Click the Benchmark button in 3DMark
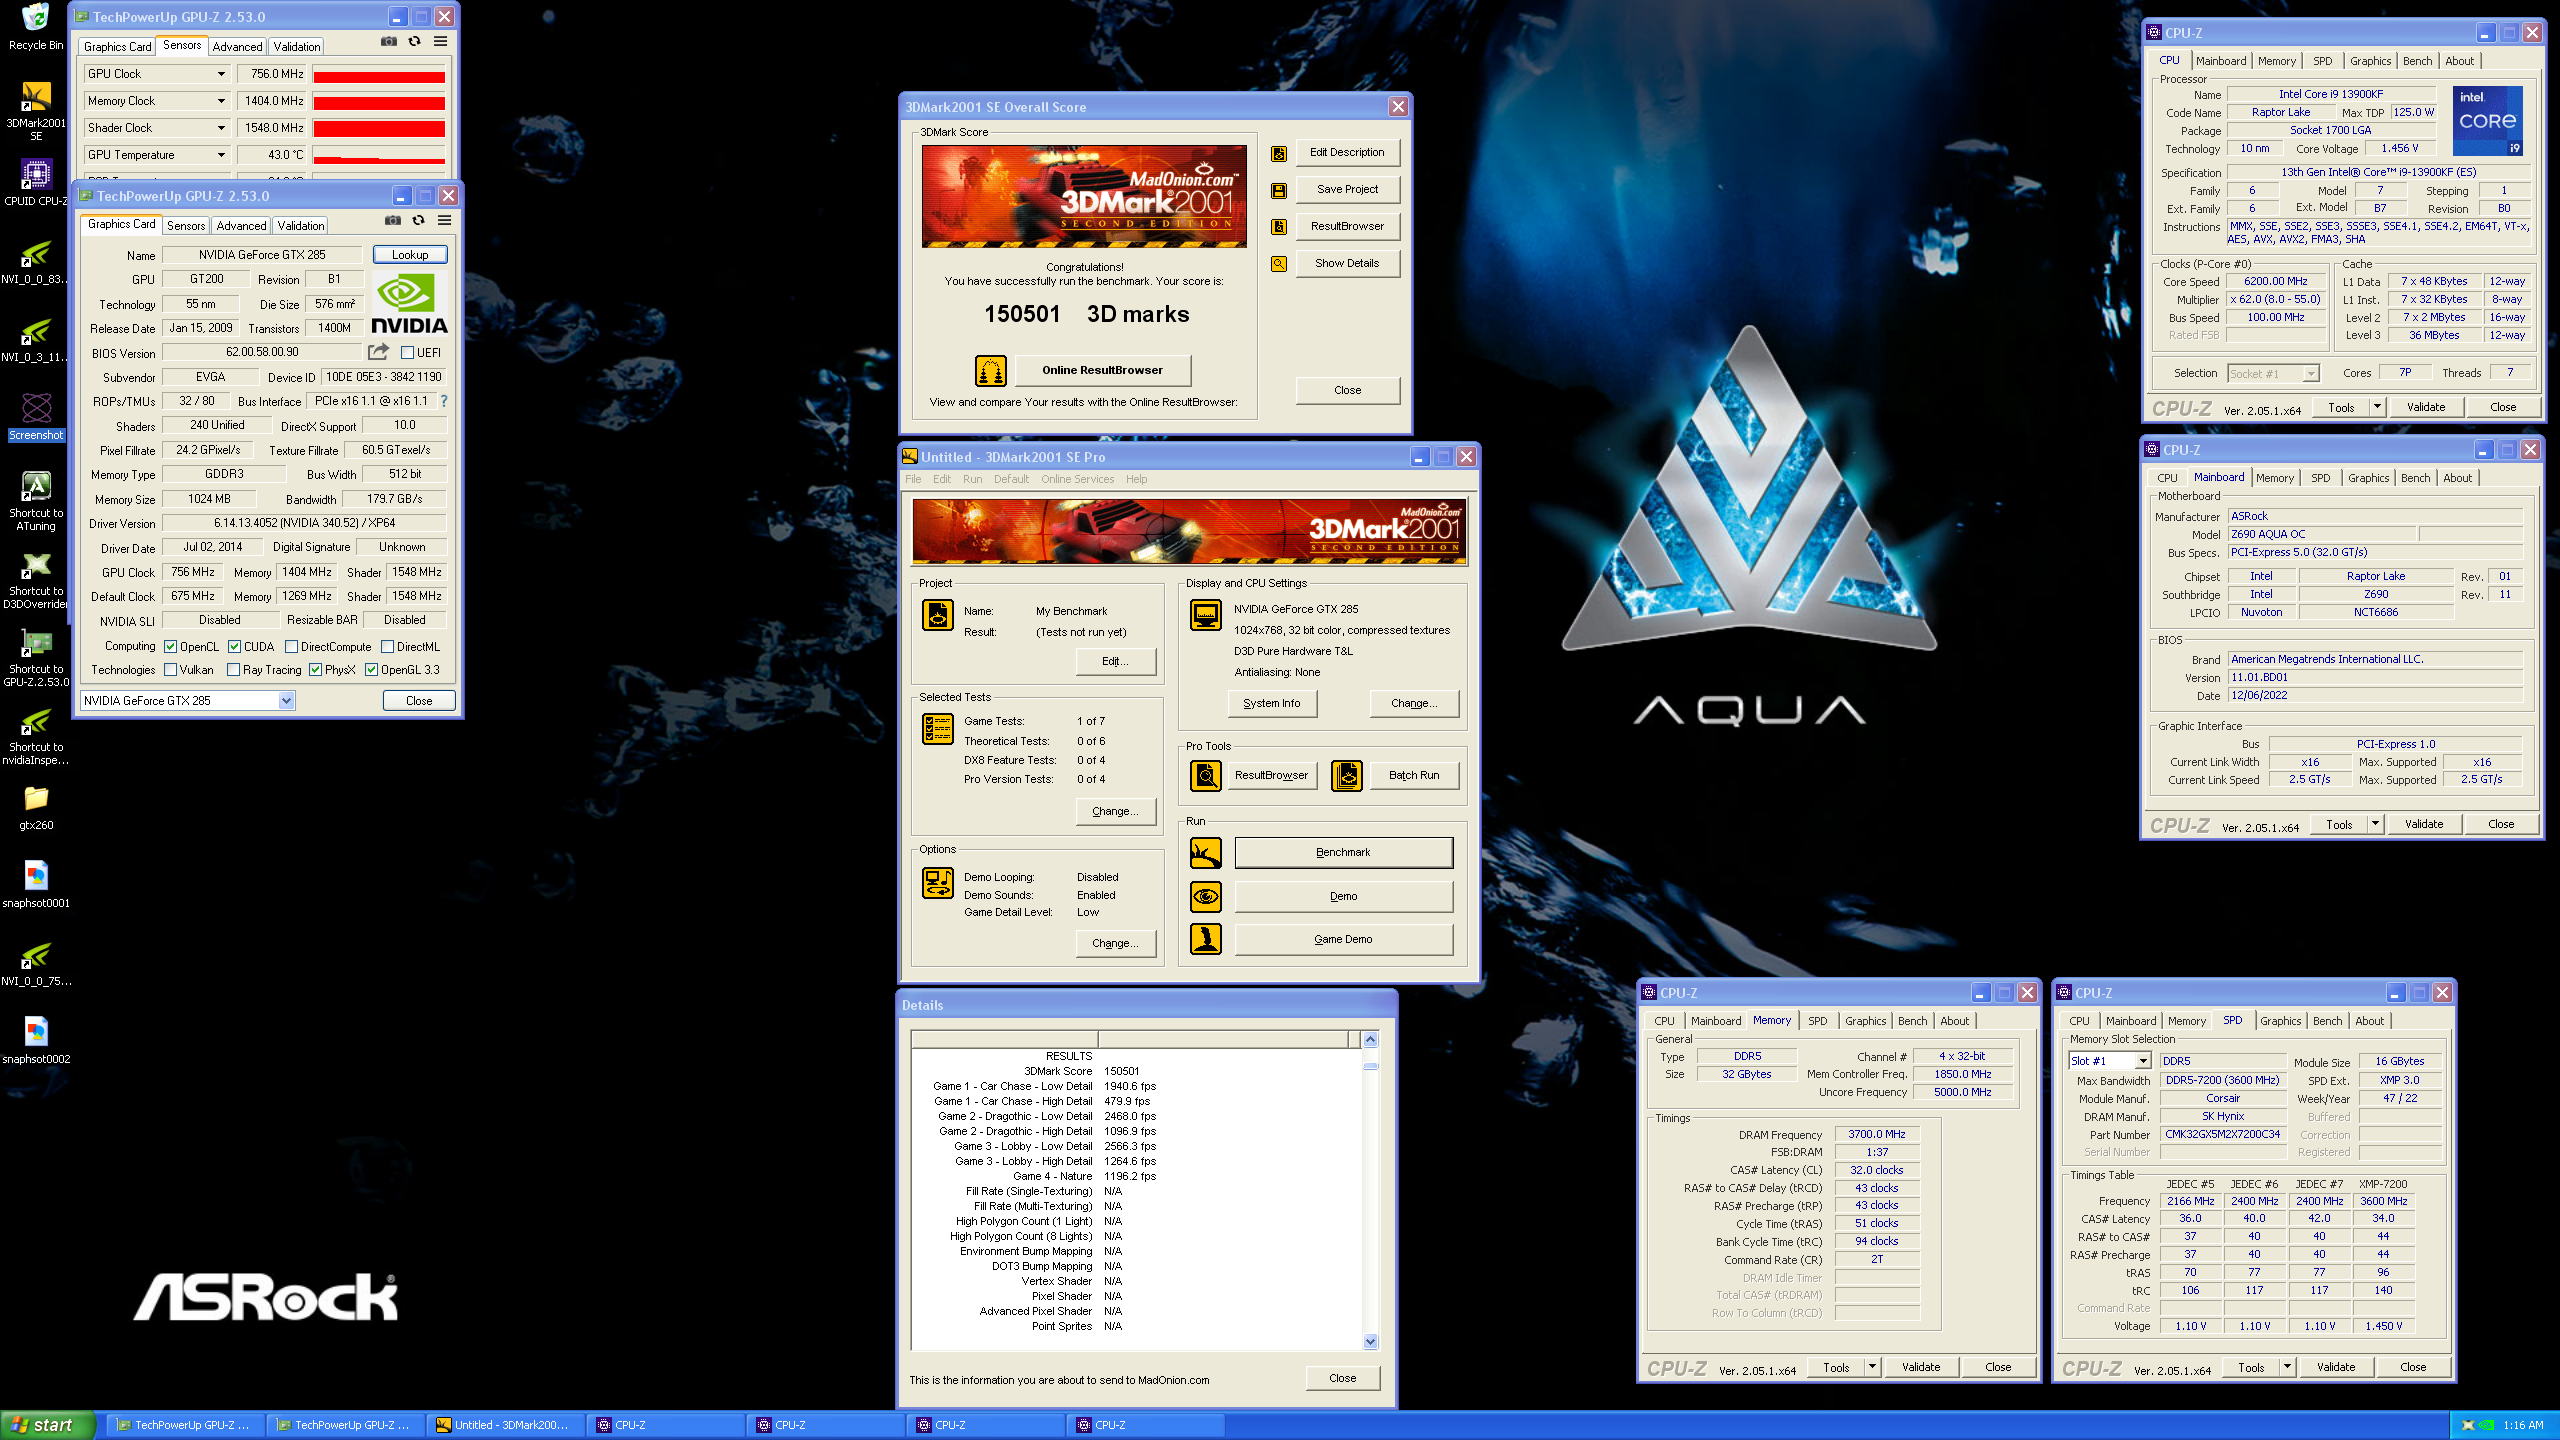This screenshot has height=1440, width=2560. [x=1343, y=852]
